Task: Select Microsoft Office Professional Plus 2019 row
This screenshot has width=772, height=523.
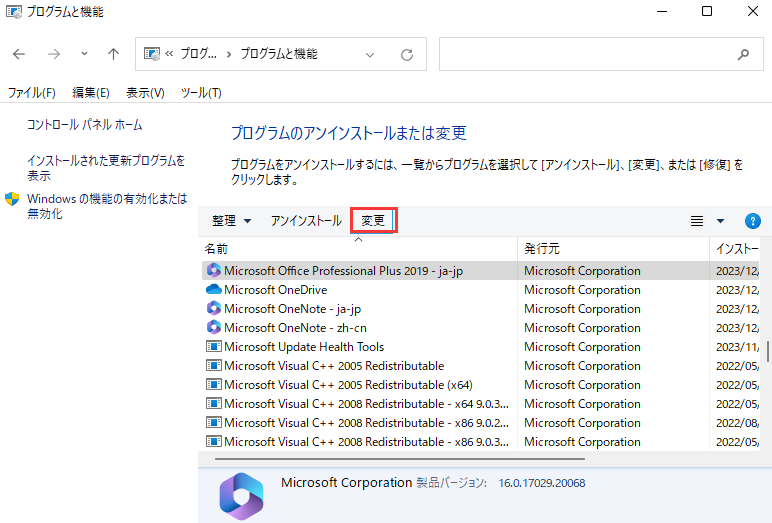Action: coord(481,271)
